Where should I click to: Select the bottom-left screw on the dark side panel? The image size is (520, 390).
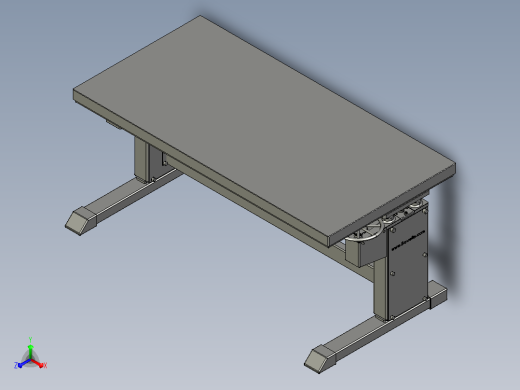click(x=392, y=317)
